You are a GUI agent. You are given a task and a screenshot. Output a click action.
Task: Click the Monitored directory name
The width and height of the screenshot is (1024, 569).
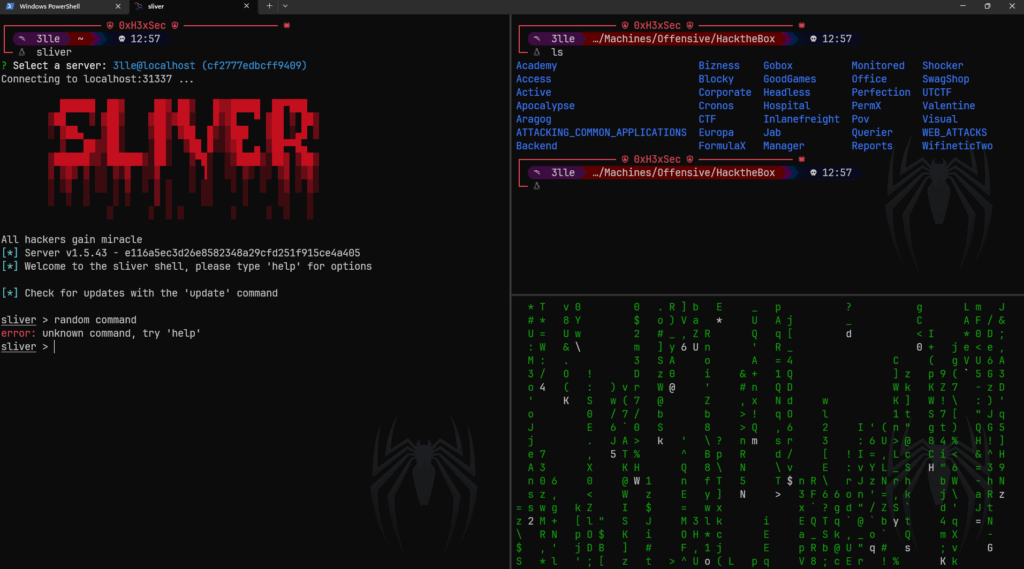[x=877, y=65]
